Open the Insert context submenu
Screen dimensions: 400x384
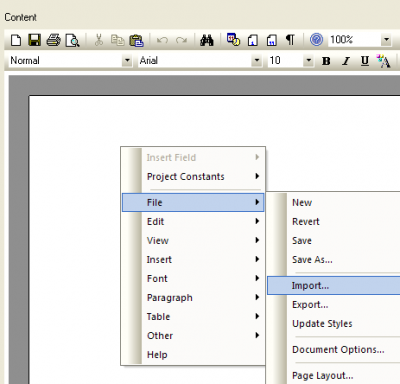(193, 259)
